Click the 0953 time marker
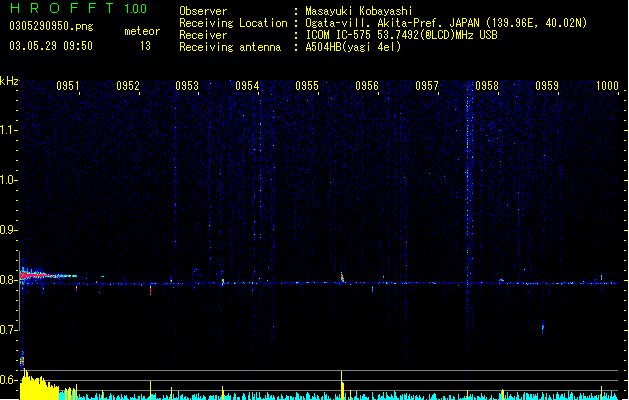The width and height of the screenshot is (629, 400). click(187, 86)
